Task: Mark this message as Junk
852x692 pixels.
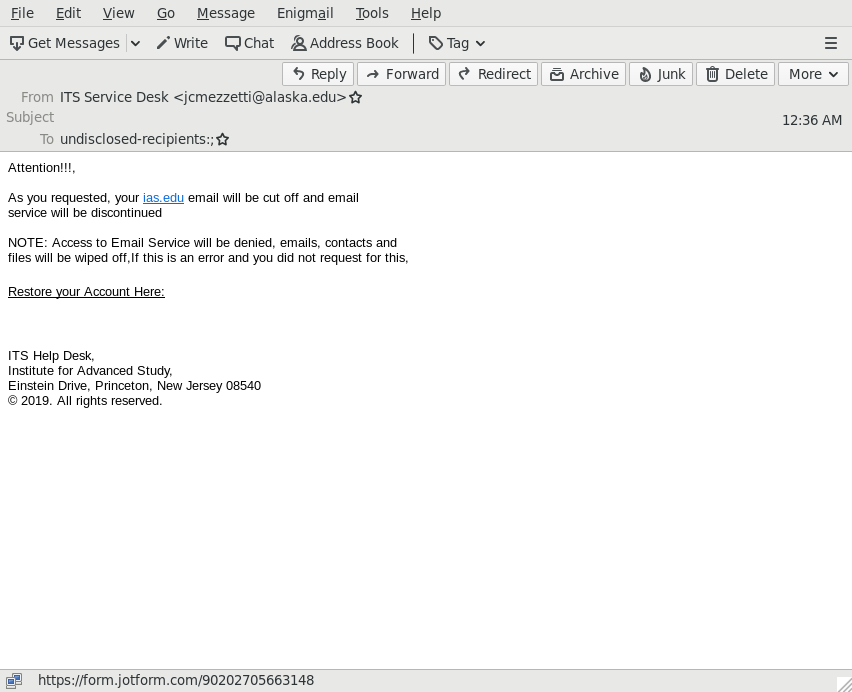Action: coord(661,74)
